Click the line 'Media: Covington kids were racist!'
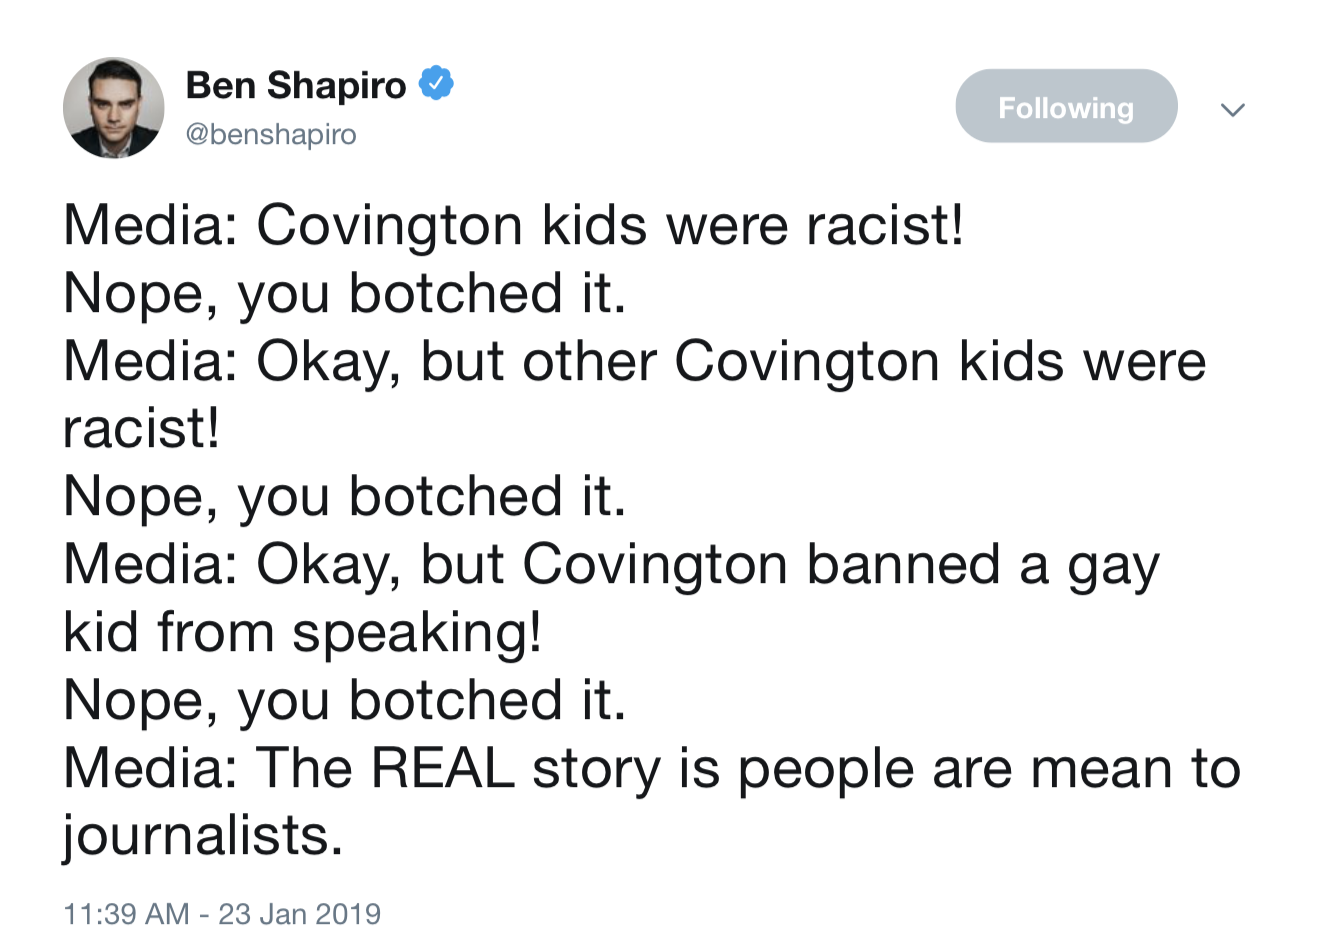The width and height of the screenshot is (1322, 948). pyautogui.click(x=514, y=224)
